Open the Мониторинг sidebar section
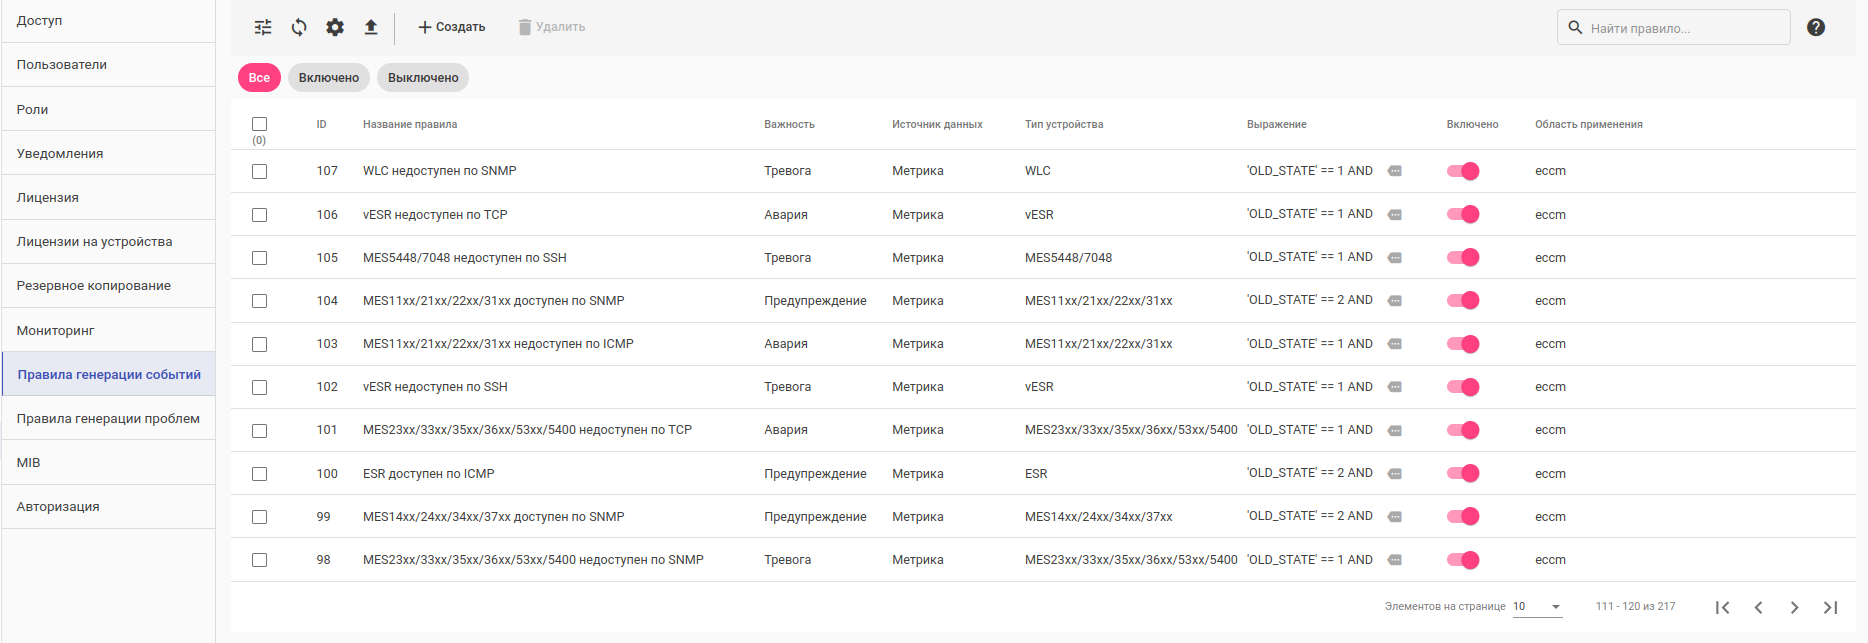This screenshot has width=1868, height=643. [x=108, y=330]
